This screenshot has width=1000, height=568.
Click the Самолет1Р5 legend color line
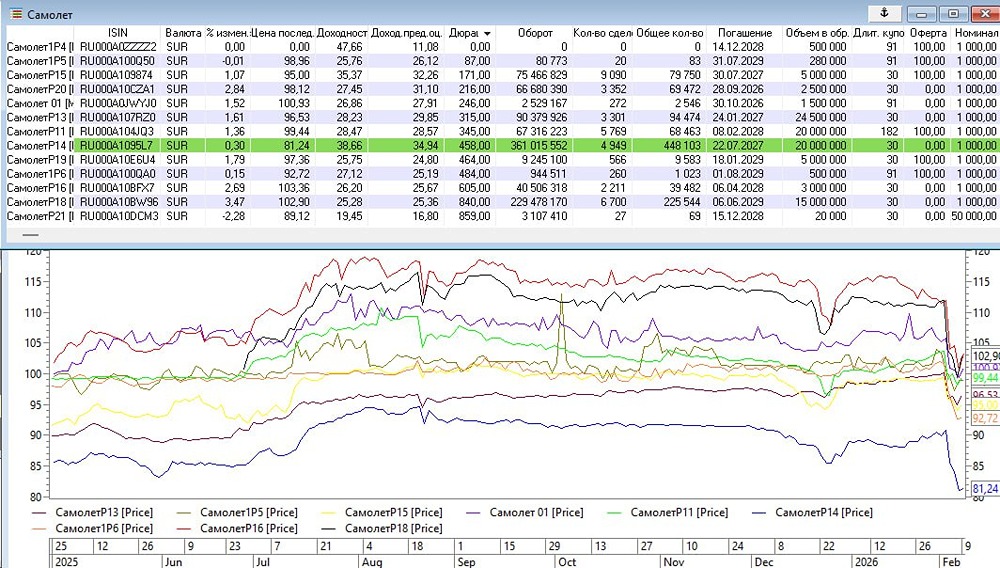pyautogui.click(x=185, y=513)
